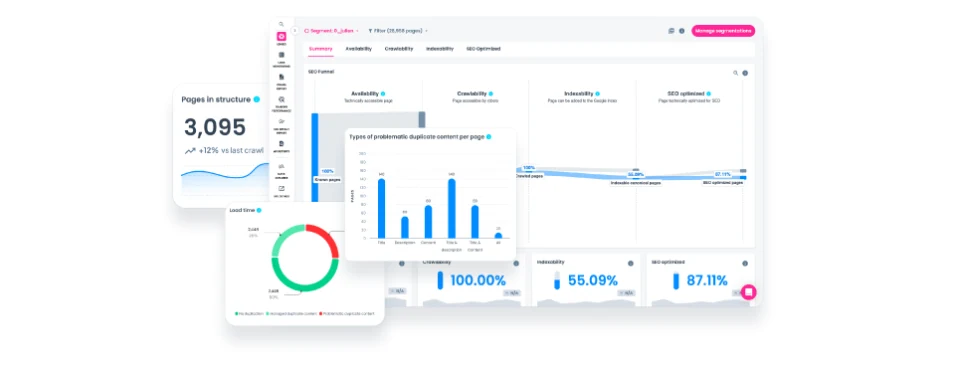Click the Description bar in the bar chart
The height and width of the screenshot is (368, 955).
point(404,227)
